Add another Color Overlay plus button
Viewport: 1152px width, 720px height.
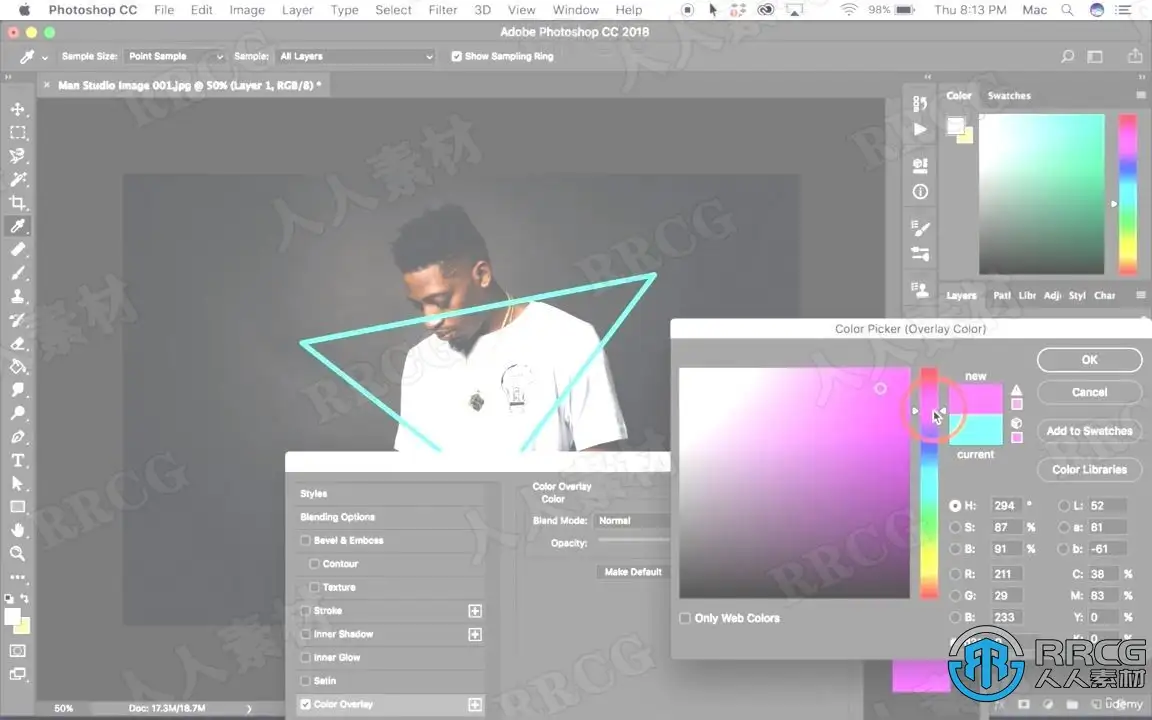click(475, 705)
